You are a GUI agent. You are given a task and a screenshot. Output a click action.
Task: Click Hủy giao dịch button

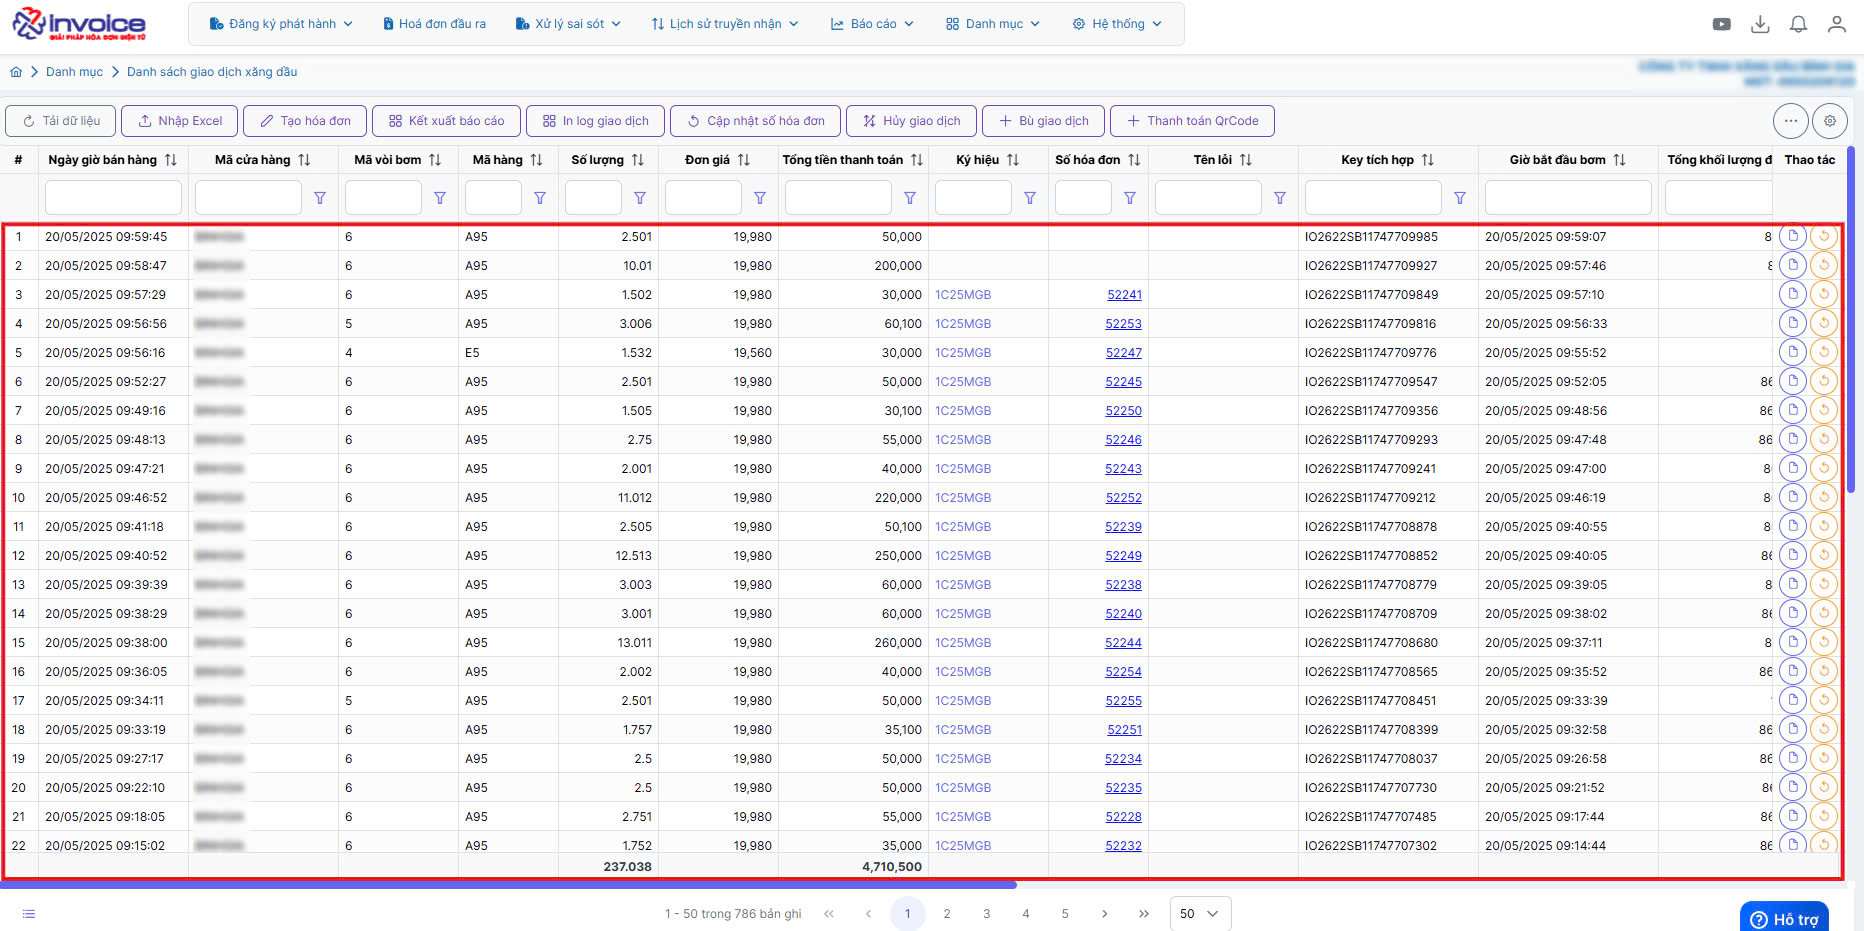coord(912,121)
